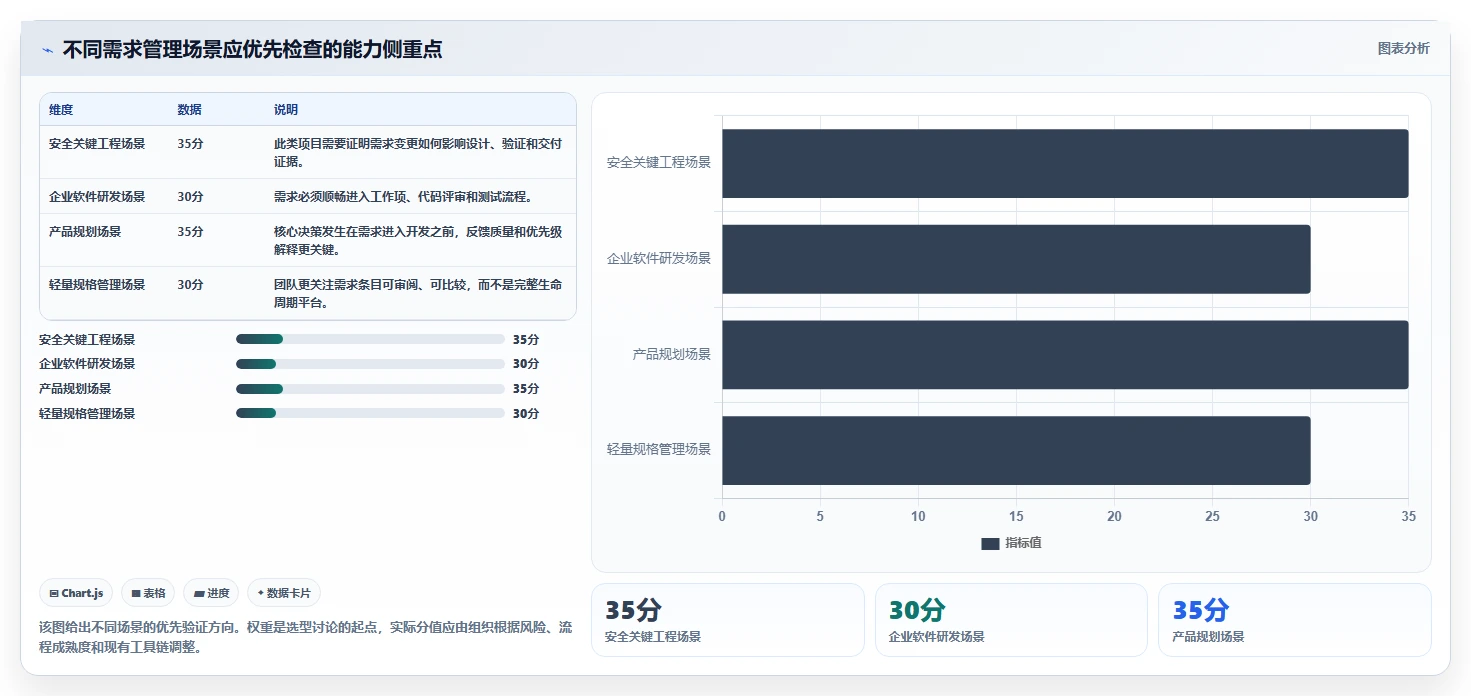Viewport: 1471px width, 696px height.
Task: Click the 安全关键工程场景 progress list label
Action: (87, 339)
